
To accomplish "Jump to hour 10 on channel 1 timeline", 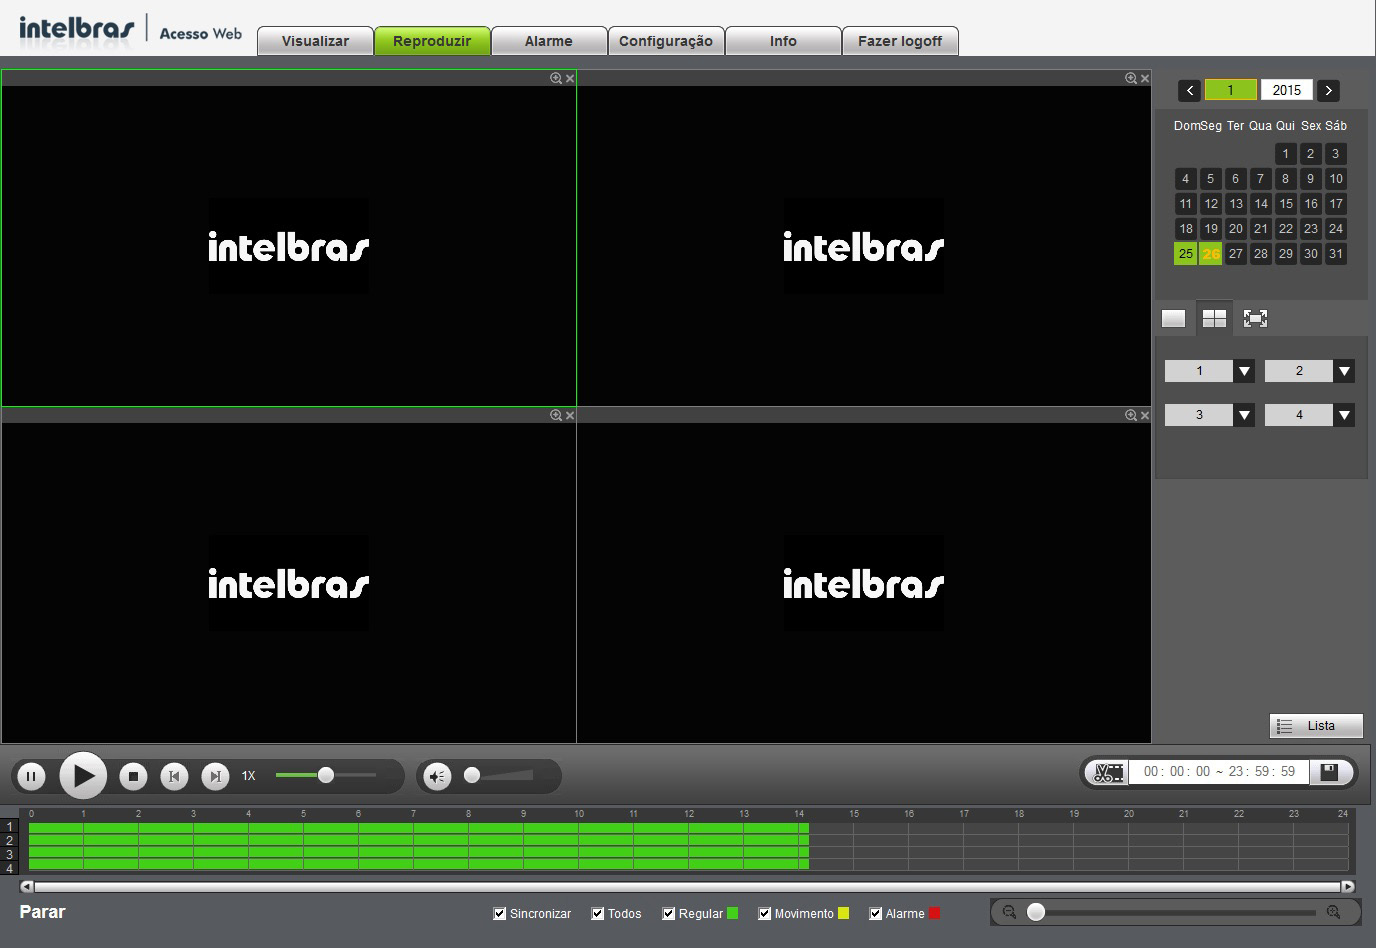I will tap(579, 828).
